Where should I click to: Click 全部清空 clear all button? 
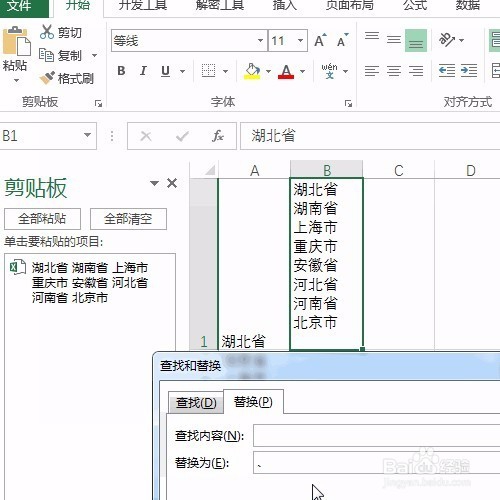[x=128, y=219]
